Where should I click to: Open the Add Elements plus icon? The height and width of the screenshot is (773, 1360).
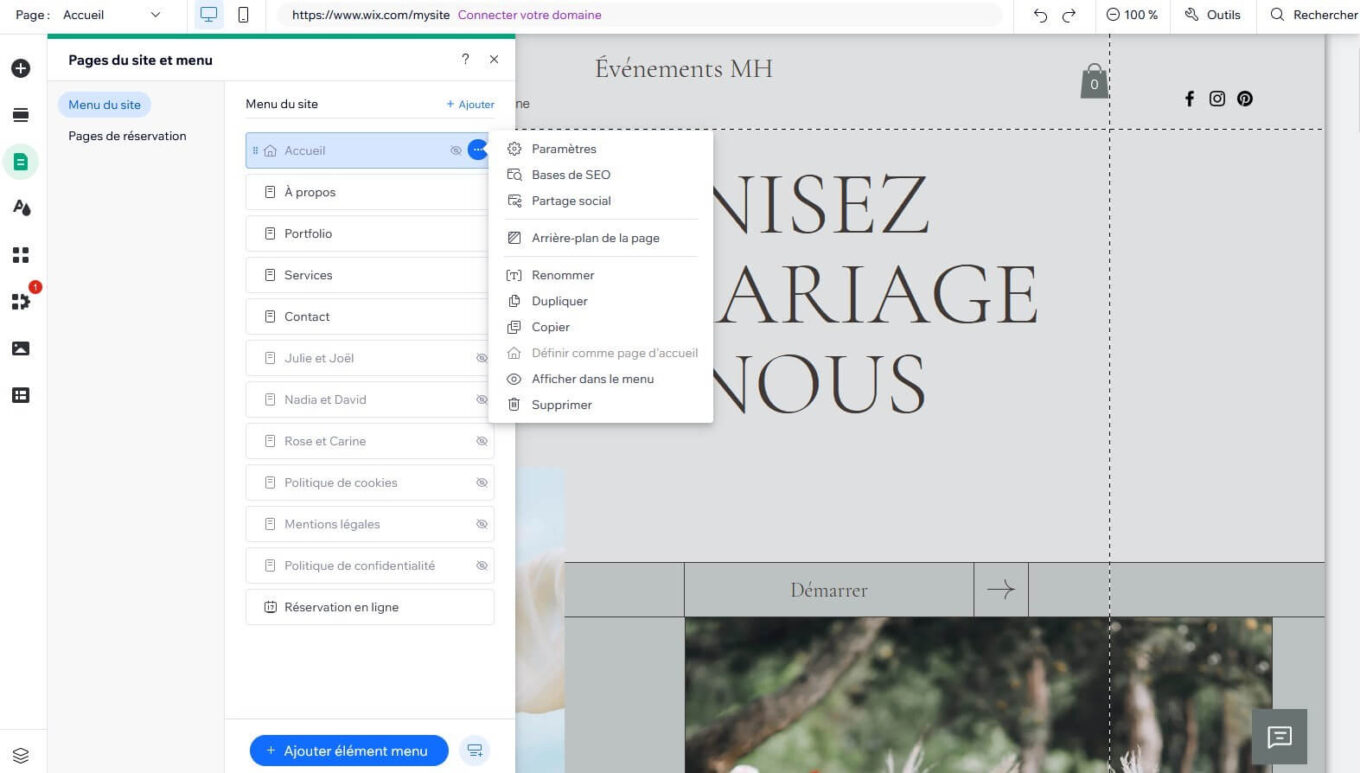[20, 69]
